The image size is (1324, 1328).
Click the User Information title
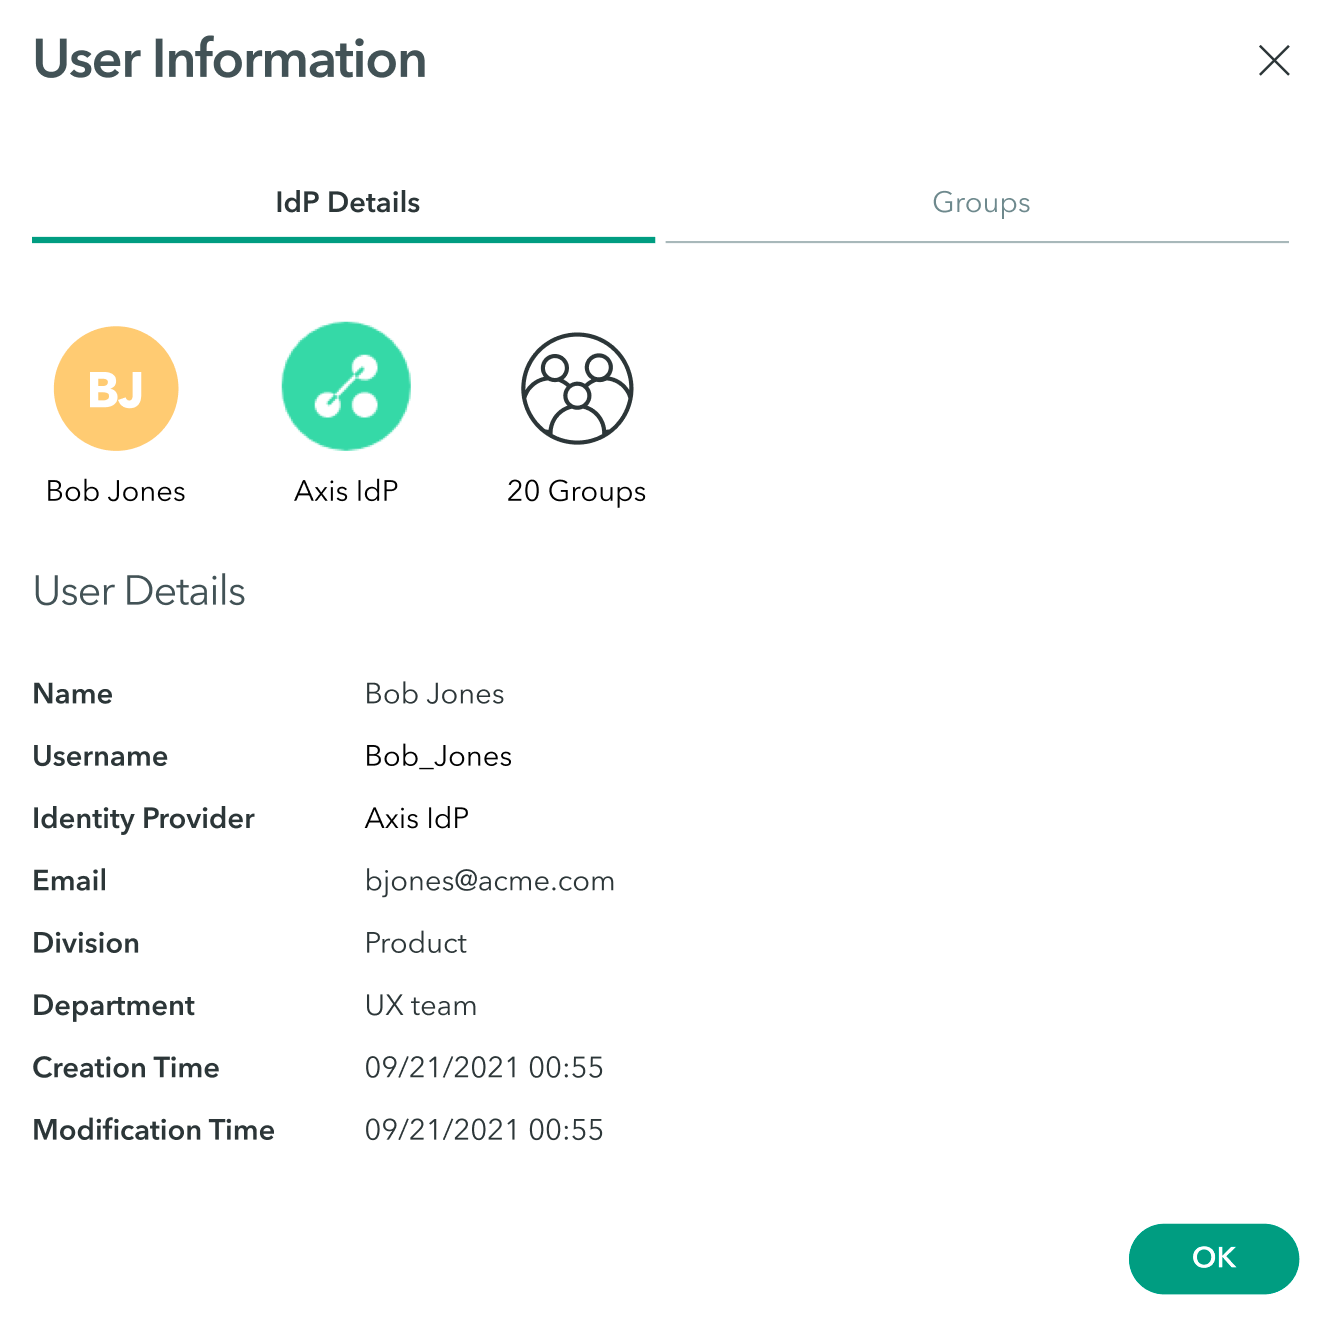(x=230, y=59)
